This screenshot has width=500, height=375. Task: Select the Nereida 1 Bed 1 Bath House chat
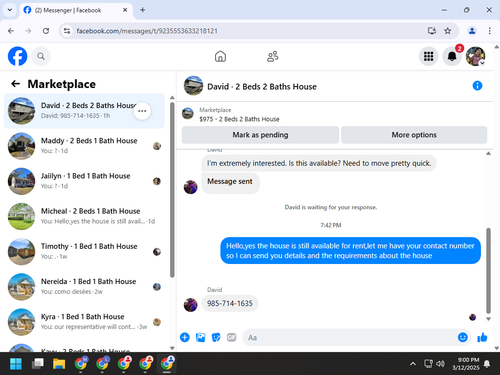click(84, 287)
